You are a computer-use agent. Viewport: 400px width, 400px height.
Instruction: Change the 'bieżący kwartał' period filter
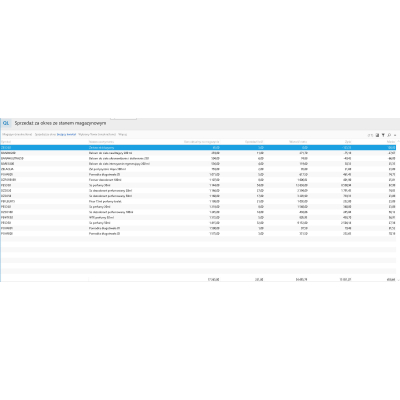(x=66, y=134)
